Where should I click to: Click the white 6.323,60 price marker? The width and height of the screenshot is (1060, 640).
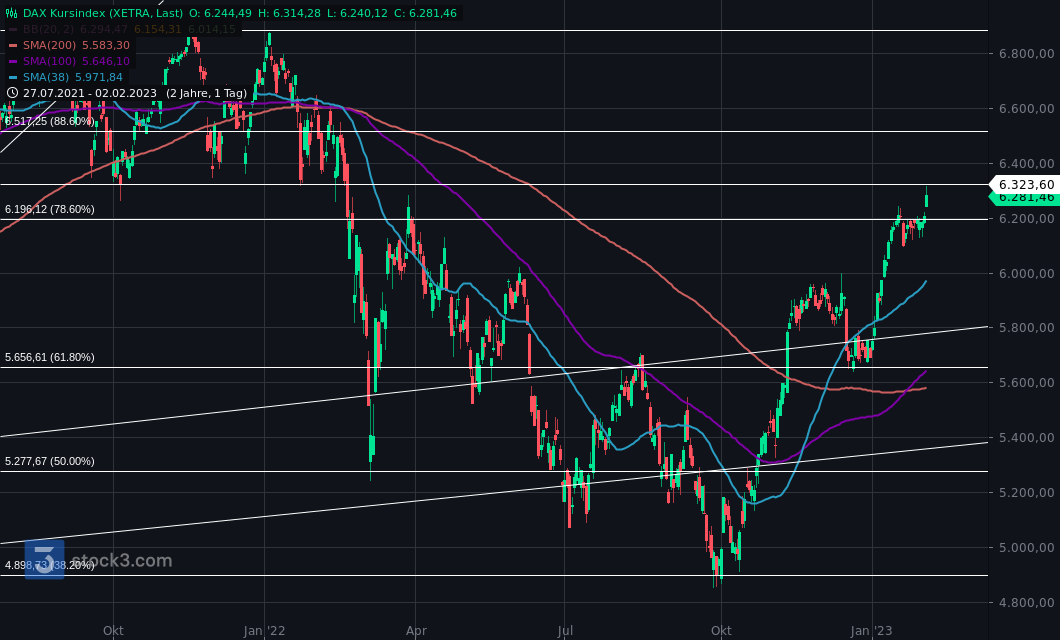coord(1027,185)
